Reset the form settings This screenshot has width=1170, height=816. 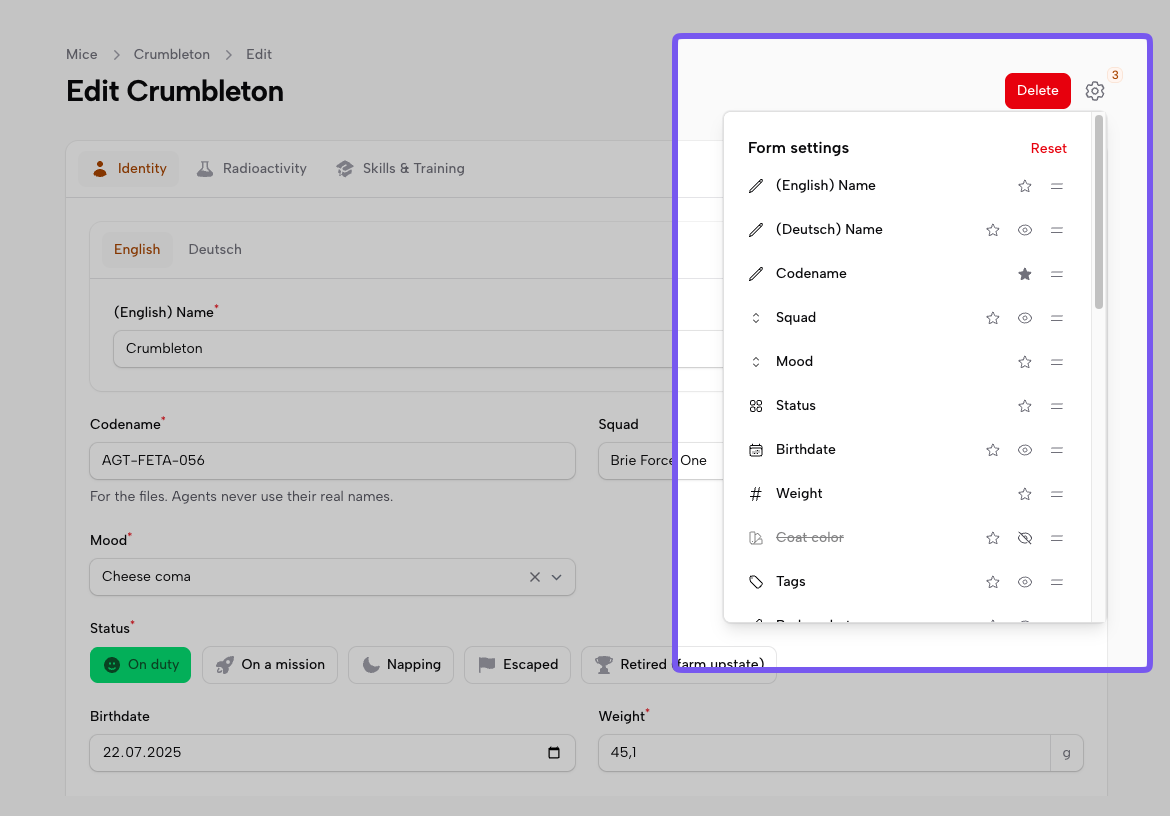coord(1048,148)
